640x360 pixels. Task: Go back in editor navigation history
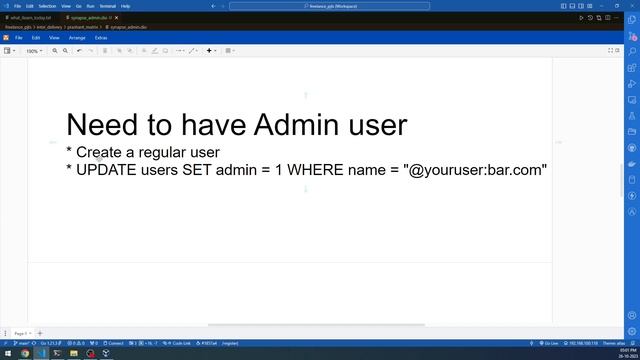coord(213,6)
